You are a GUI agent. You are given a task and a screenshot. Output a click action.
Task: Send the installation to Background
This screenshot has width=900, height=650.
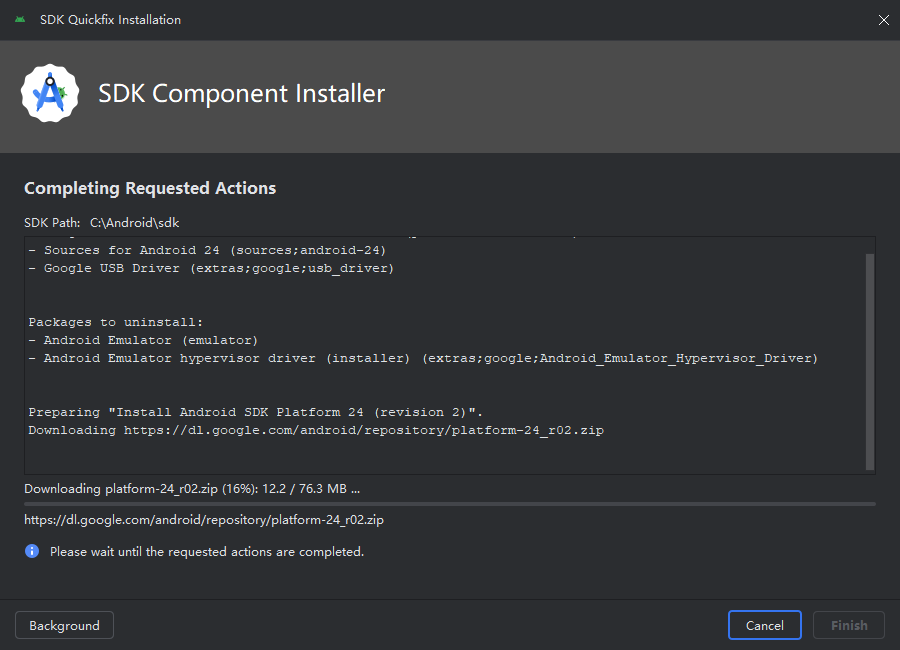(x=64, y=625)
